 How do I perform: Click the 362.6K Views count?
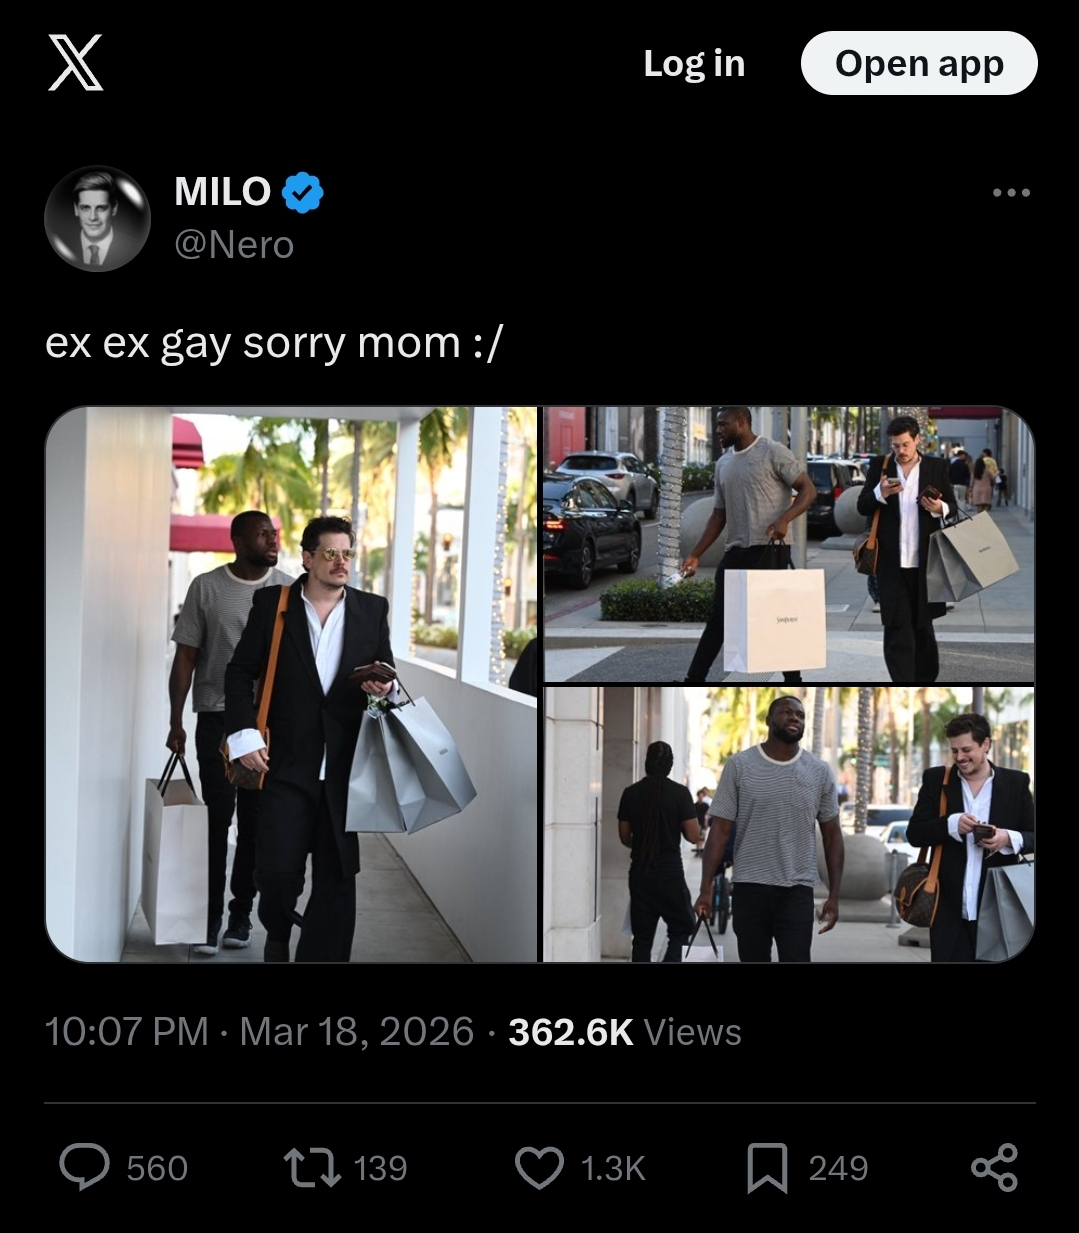tap(625, 1031)
